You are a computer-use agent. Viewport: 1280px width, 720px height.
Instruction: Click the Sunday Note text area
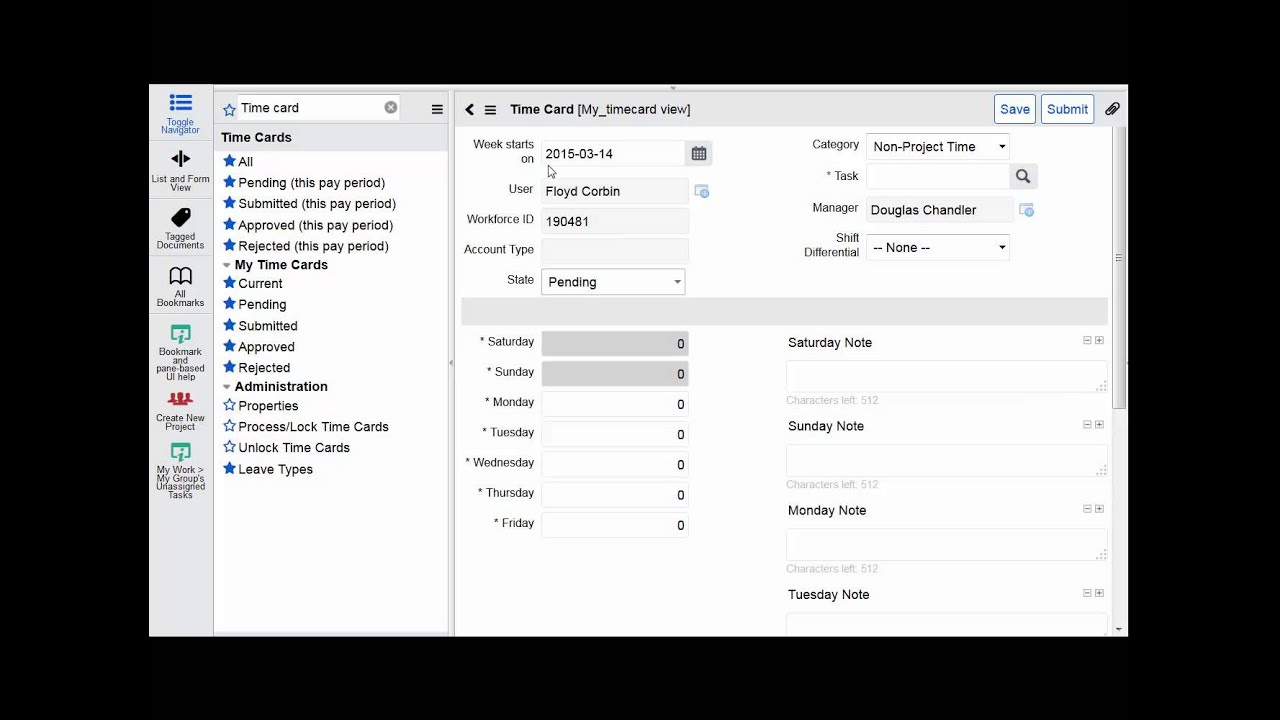(946, 460)
